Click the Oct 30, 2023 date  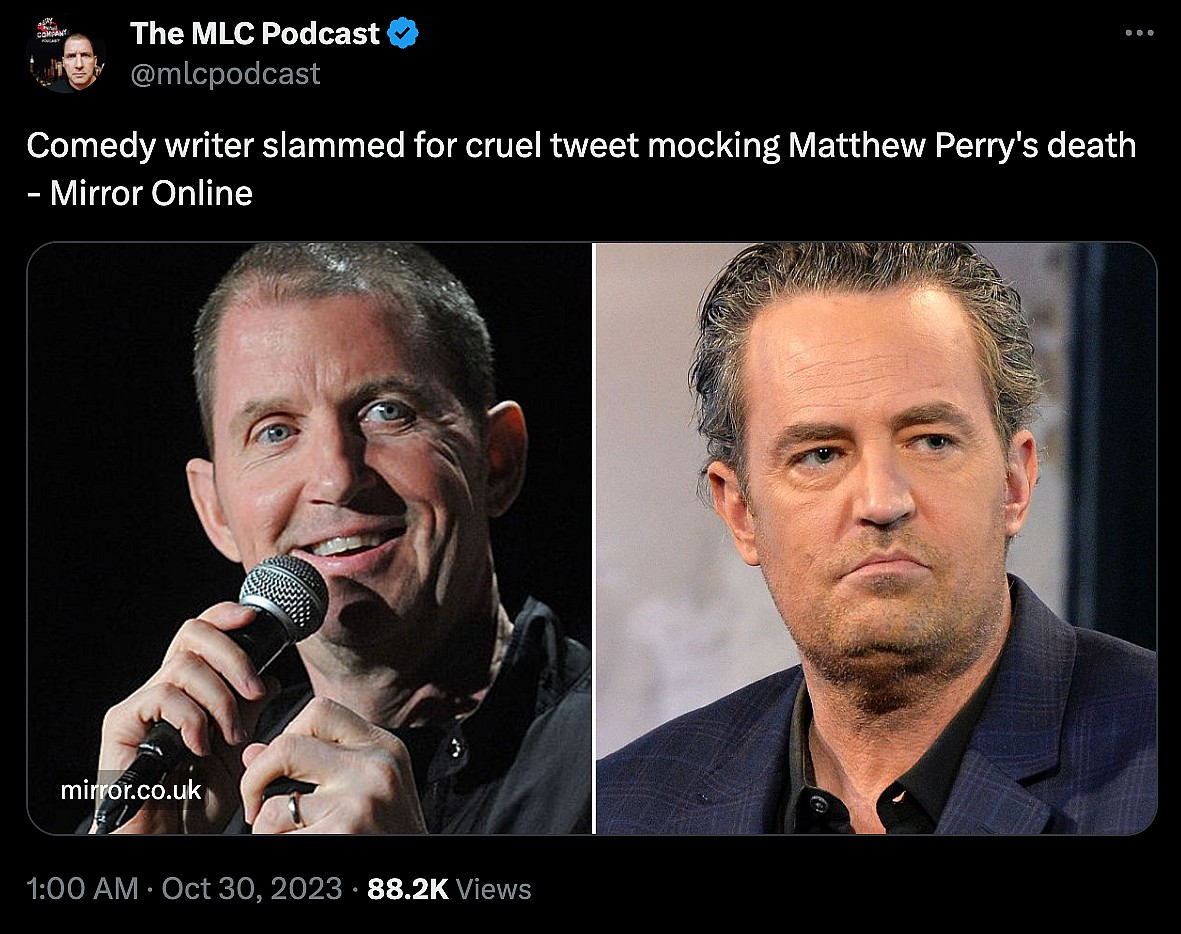pyautogui.click(x=250, y=888)
